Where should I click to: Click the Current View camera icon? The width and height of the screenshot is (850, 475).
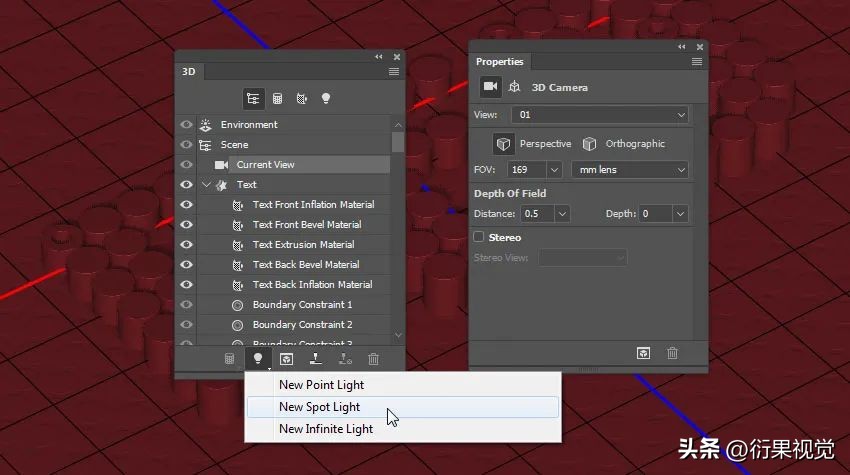(221, 165)
